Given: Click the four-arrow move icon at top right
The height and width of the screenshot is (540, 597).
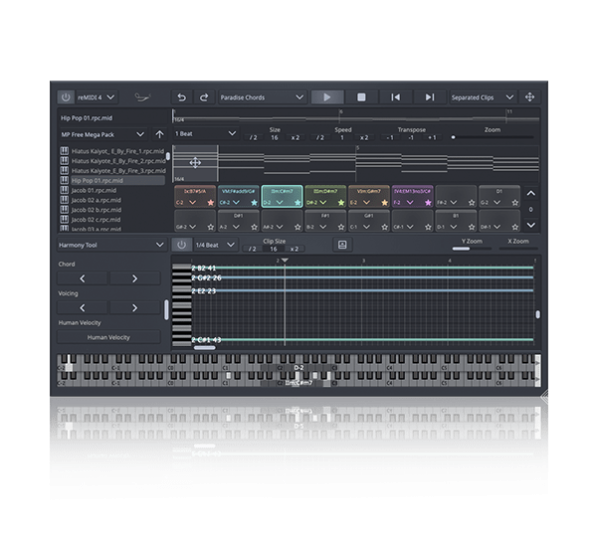Looking at the screenshot, I should coord(530,97).
